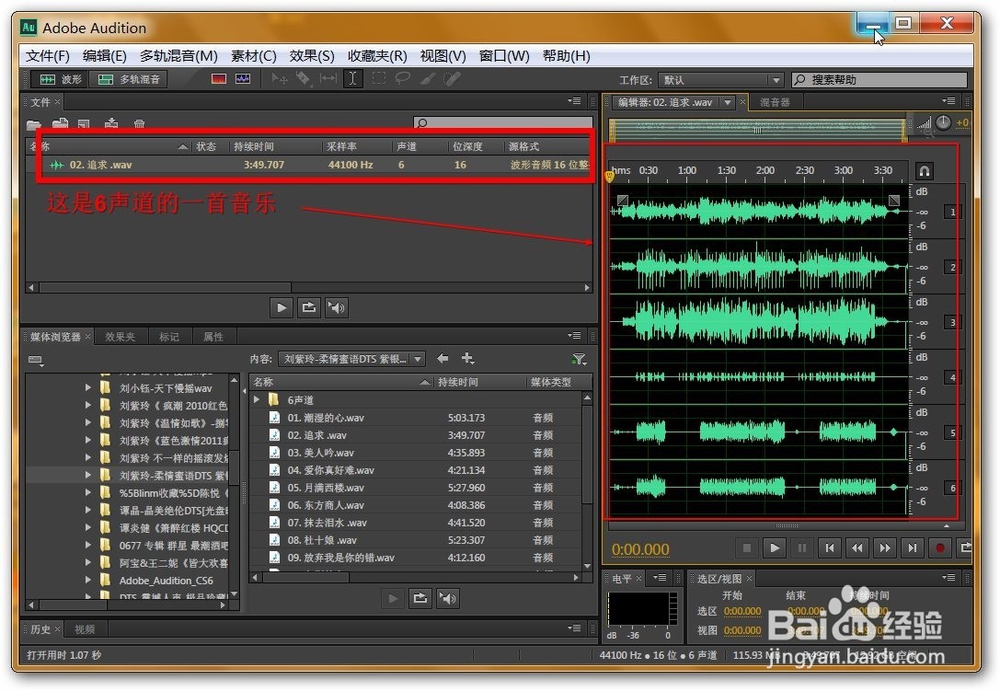Expand the Adobe_Audition_CS6 folder

tap(88, 580)
